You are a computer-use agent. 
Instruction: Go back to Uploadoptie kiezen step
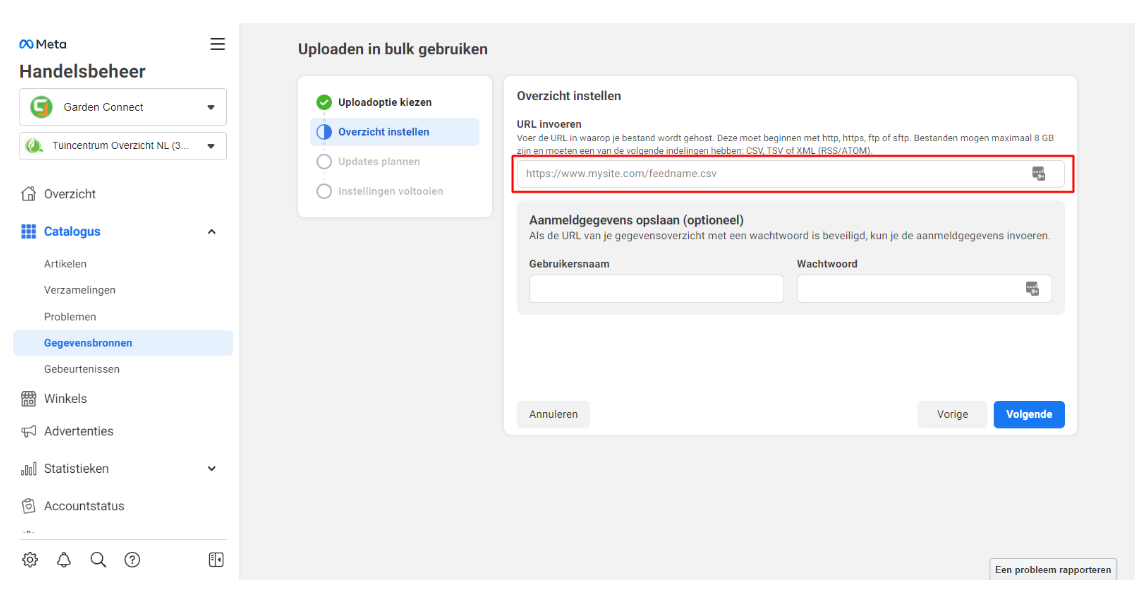tap(384, 102)
